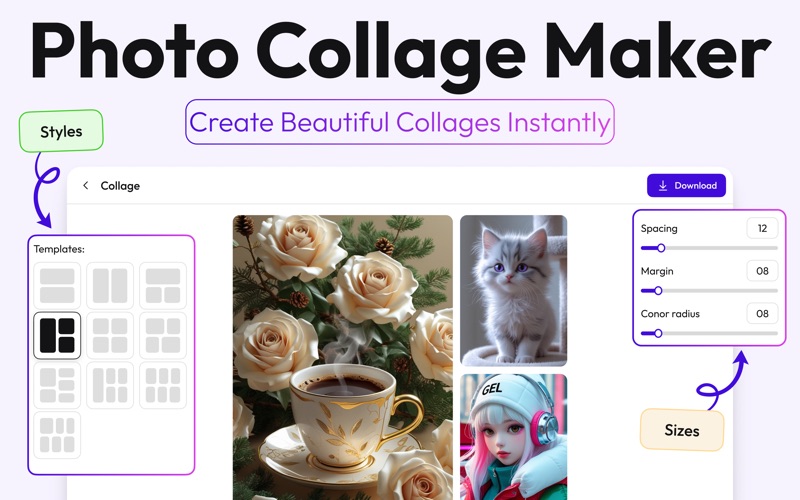Select the left-column with three-right-cells template
This screenshot has width=800, height=500.
tap(57, 385)
